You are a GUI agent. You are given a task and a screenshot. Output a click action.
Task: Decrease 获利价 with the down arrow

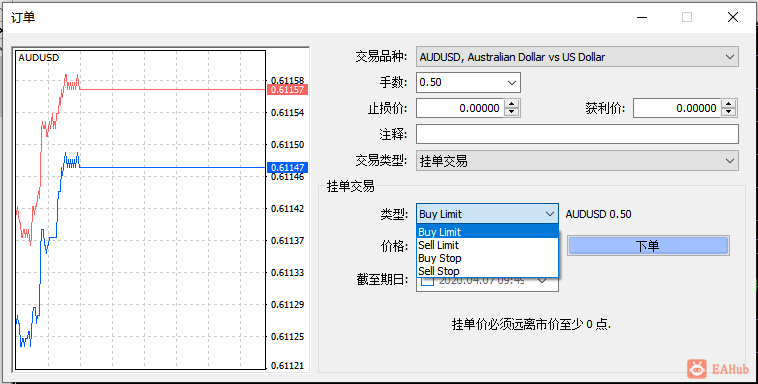click(x=729, y=113)
